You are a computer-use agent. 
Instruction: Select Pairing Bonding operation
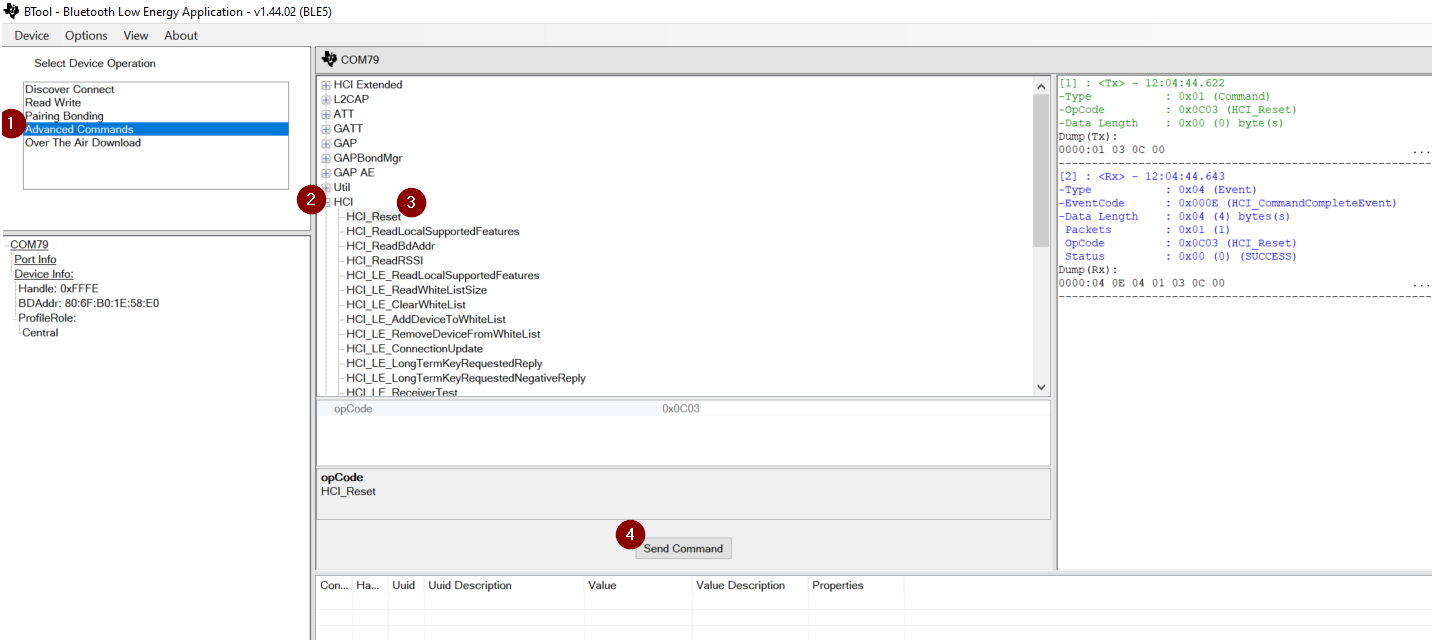tap(64, 116)
